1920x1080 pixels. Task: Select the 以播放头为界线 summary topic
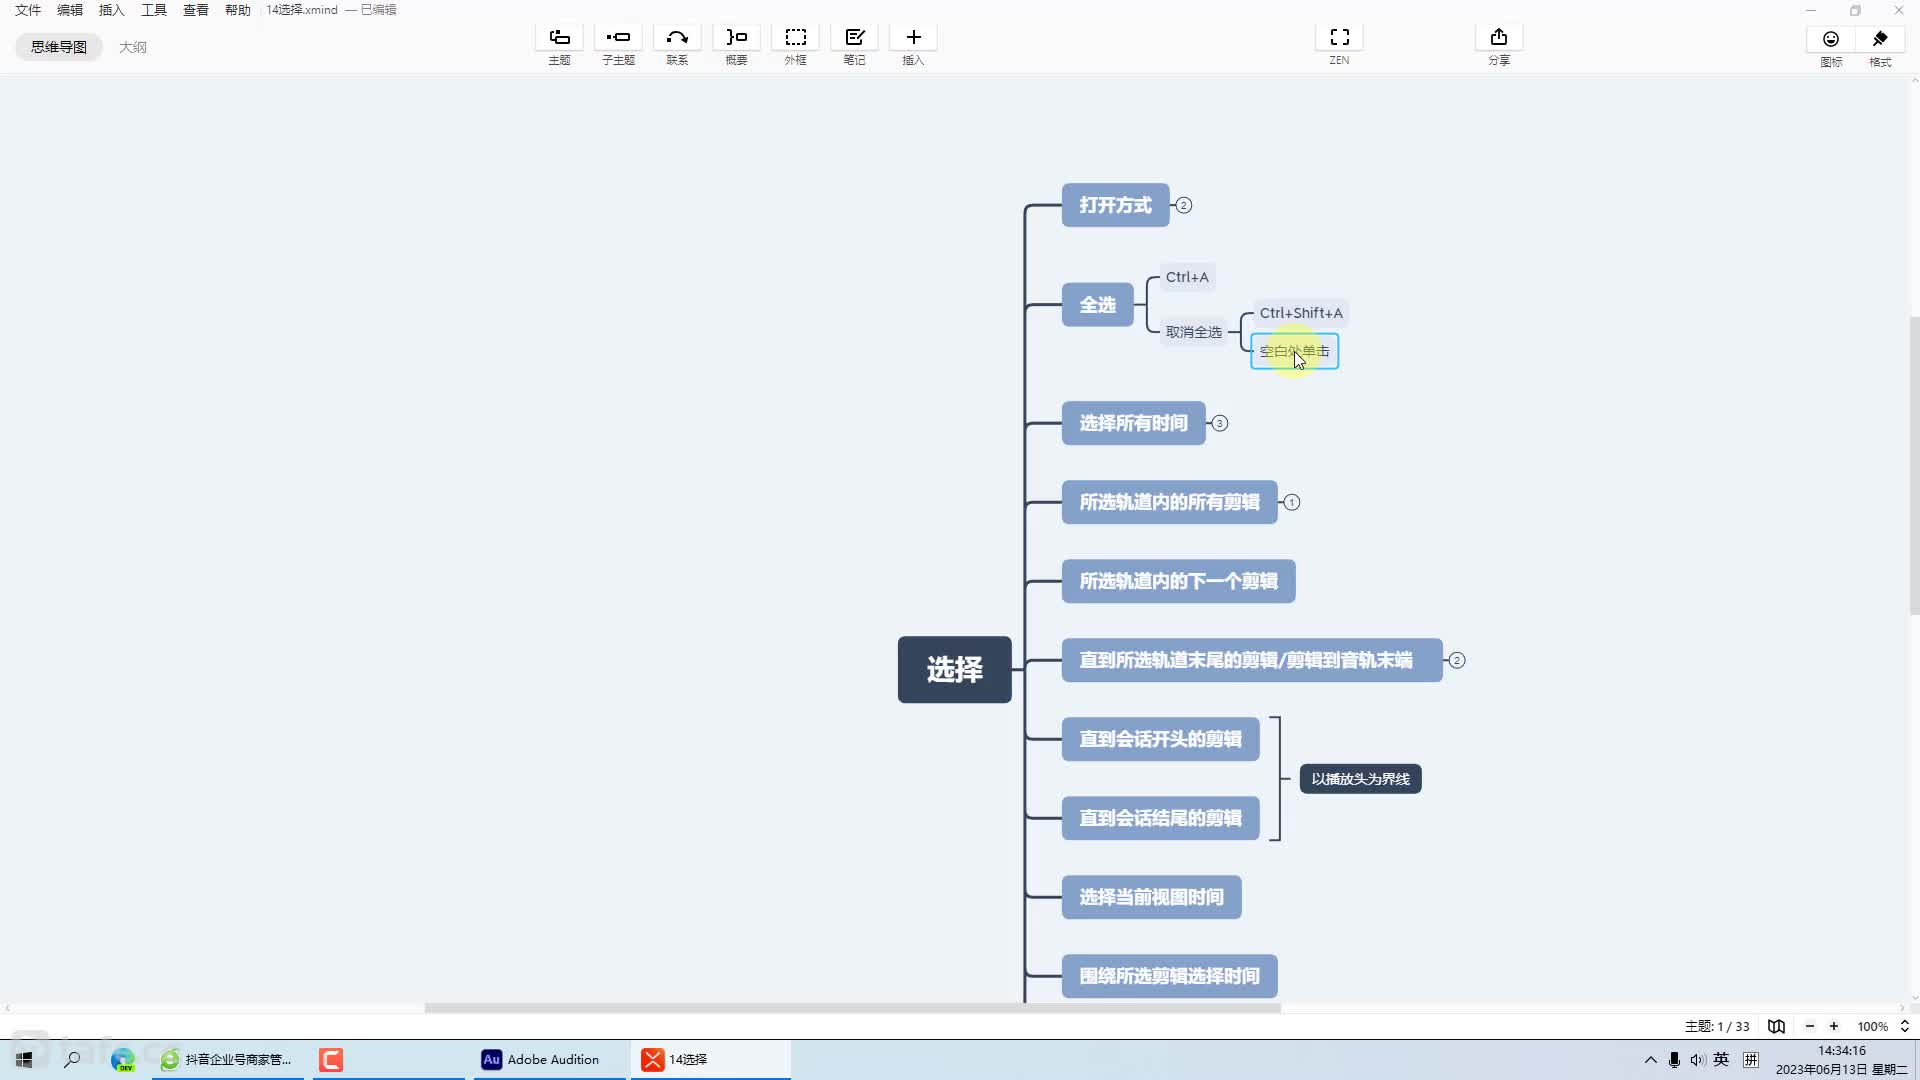pyautogui.click(x=1360, y=779)
